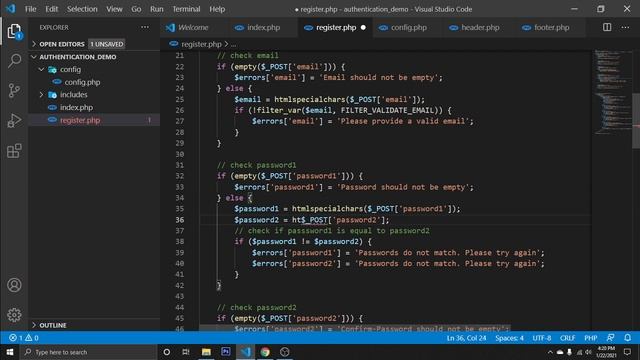Click the register.php breadcrumb
Screen dimensions: 640x360
coord(201,44)
